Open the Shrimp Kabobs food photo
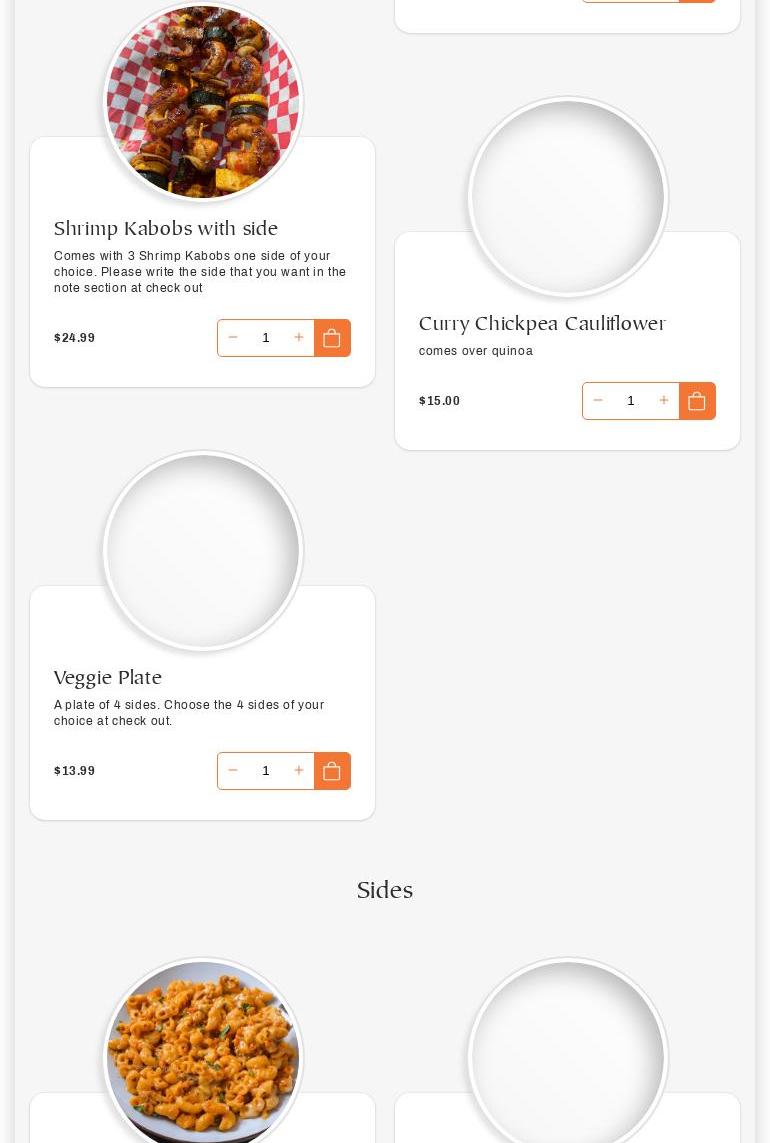The image size is (770, 1143). point(203,101)
